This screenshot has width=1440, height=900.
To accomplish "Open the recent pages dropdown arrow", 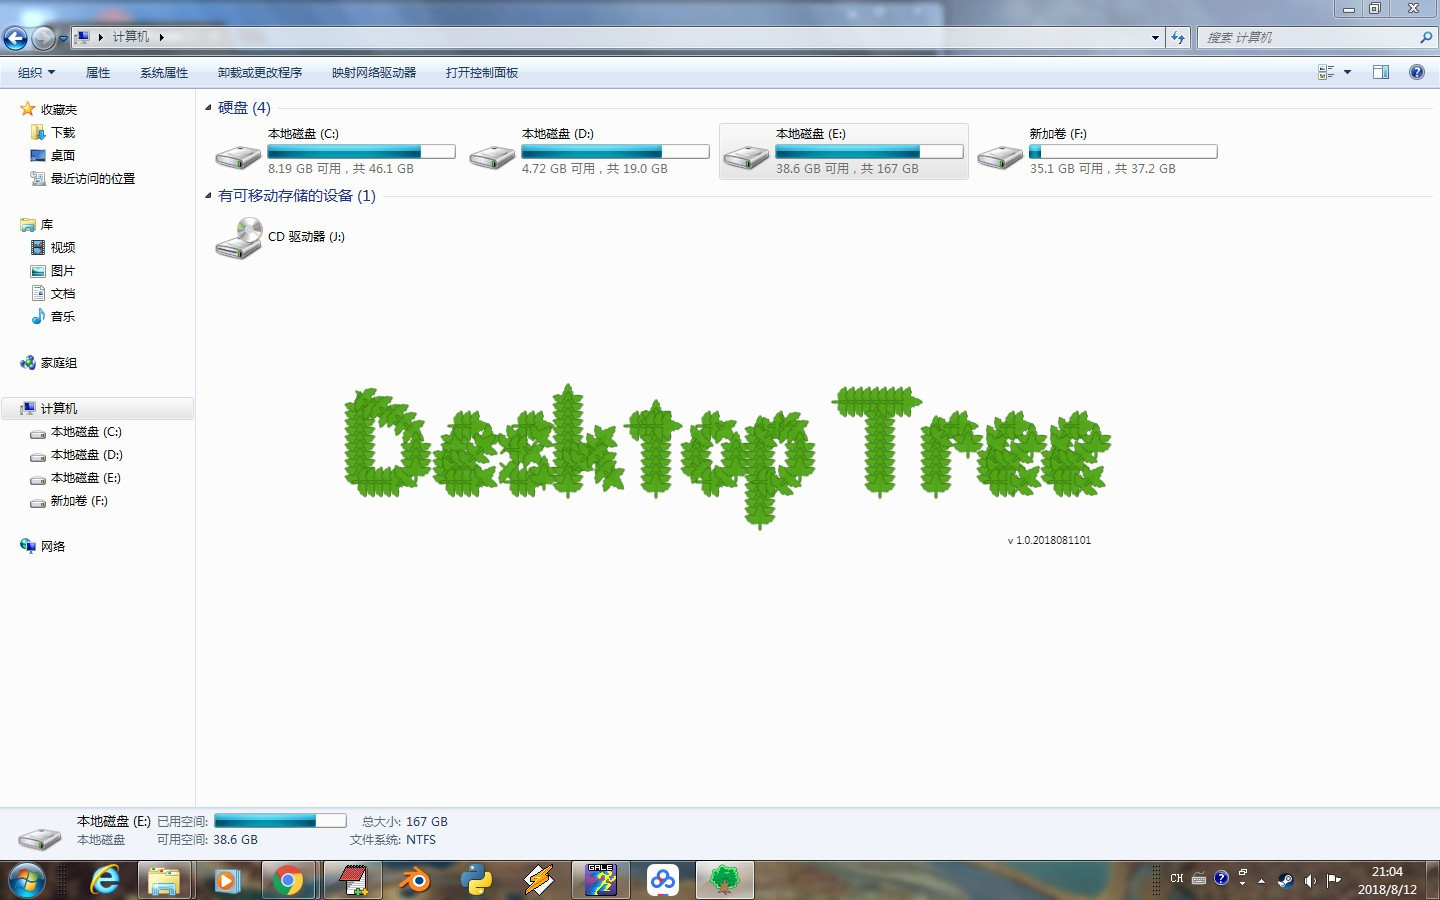I will pos(63,38).
